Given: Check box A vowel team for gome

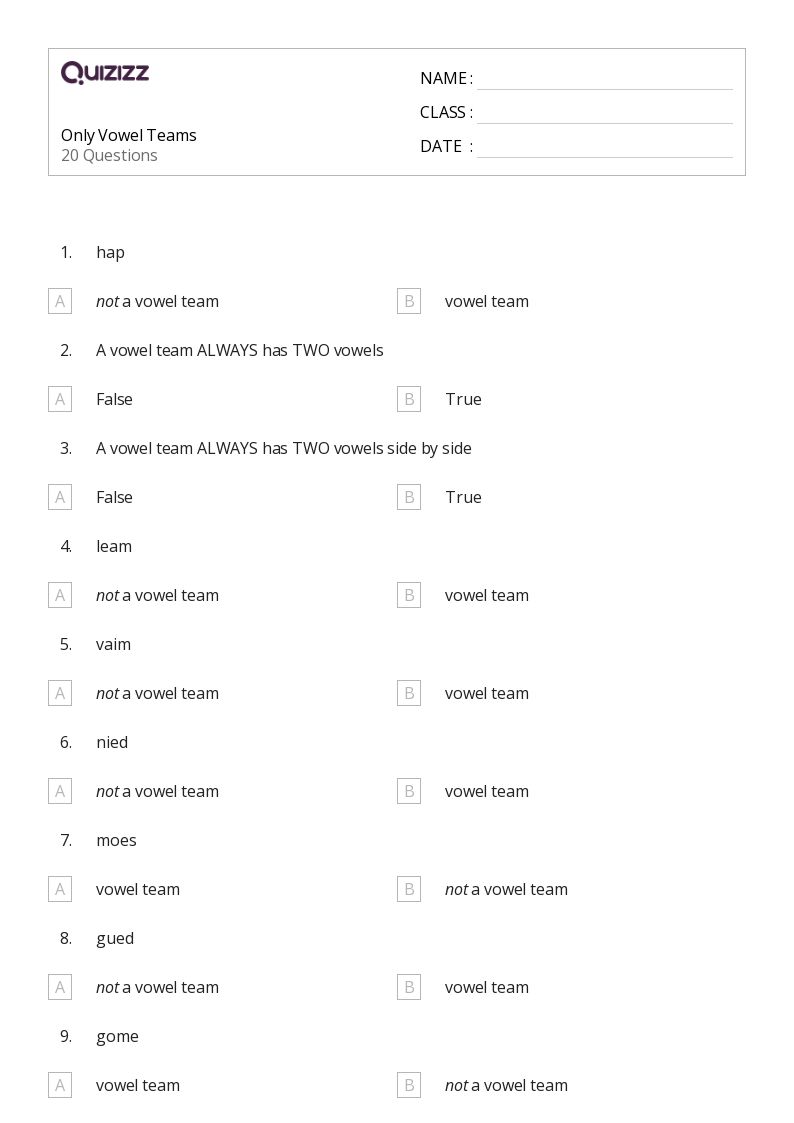Looking at the screenshot, I should tap(60, 1086).
